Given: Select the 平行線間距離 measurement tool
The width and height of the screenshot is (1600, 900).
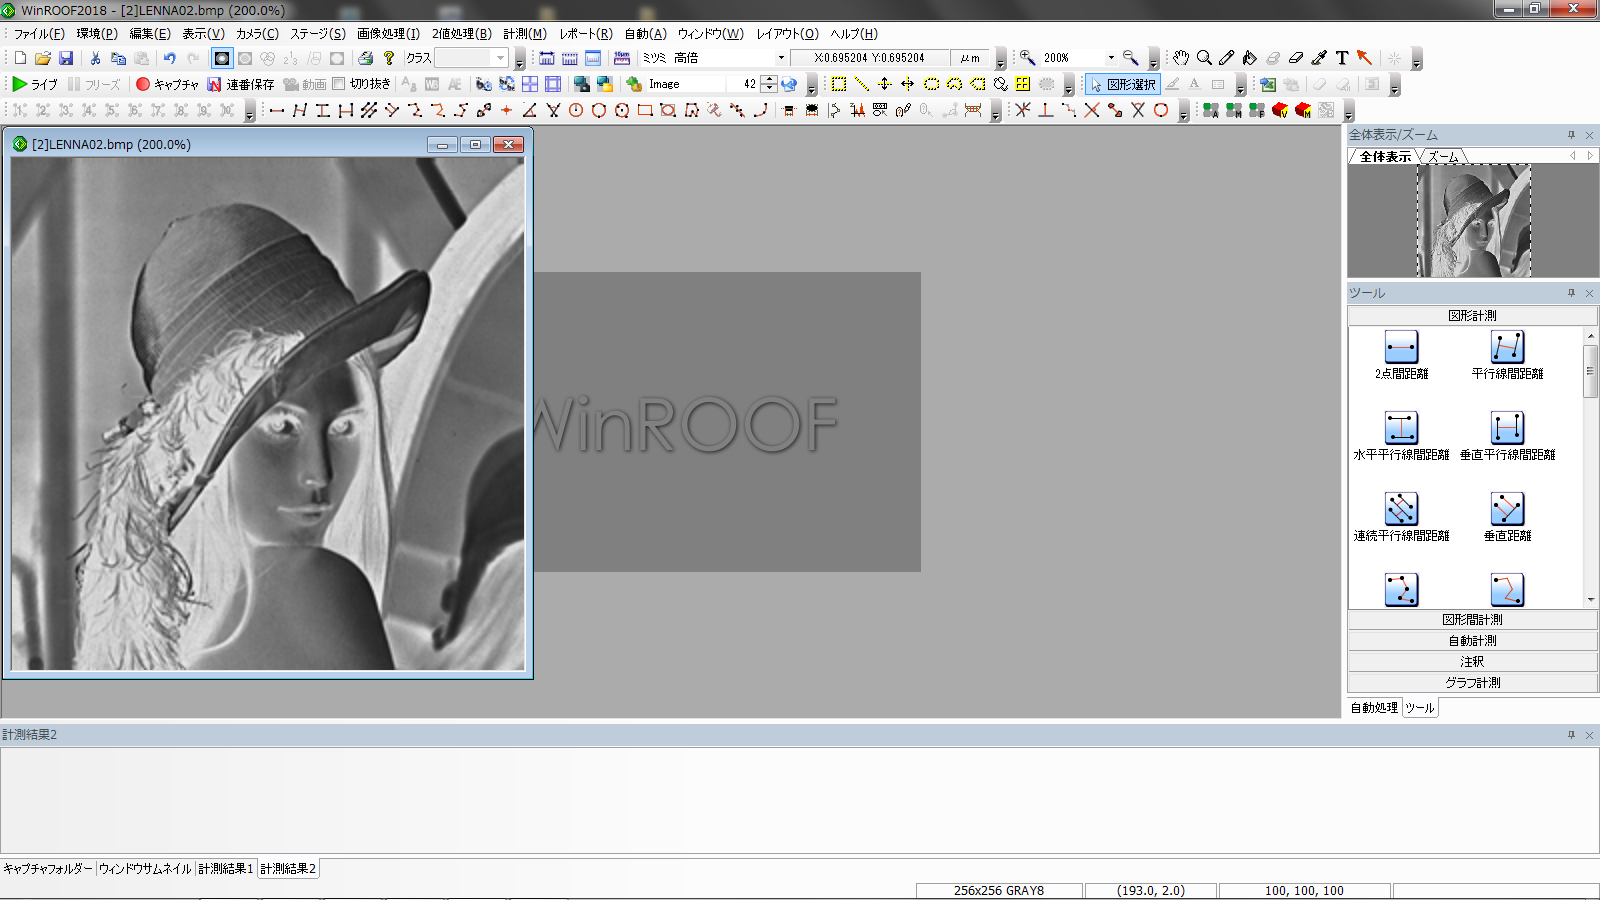Looking at the screenshot, I should pos(1507,355).
